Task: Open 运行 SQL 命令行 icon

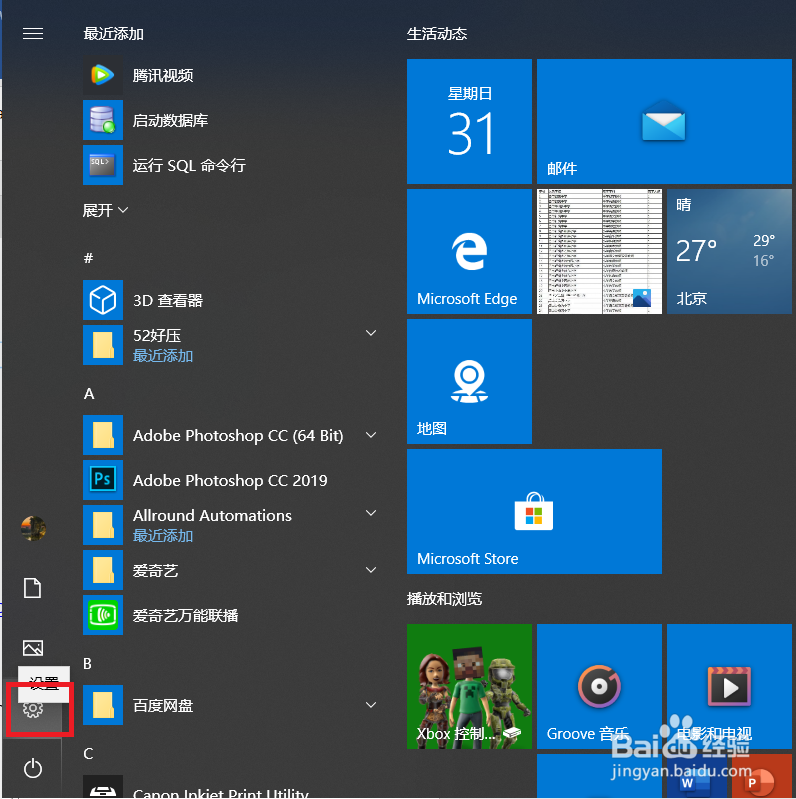Action: click(x=103, y=165)
